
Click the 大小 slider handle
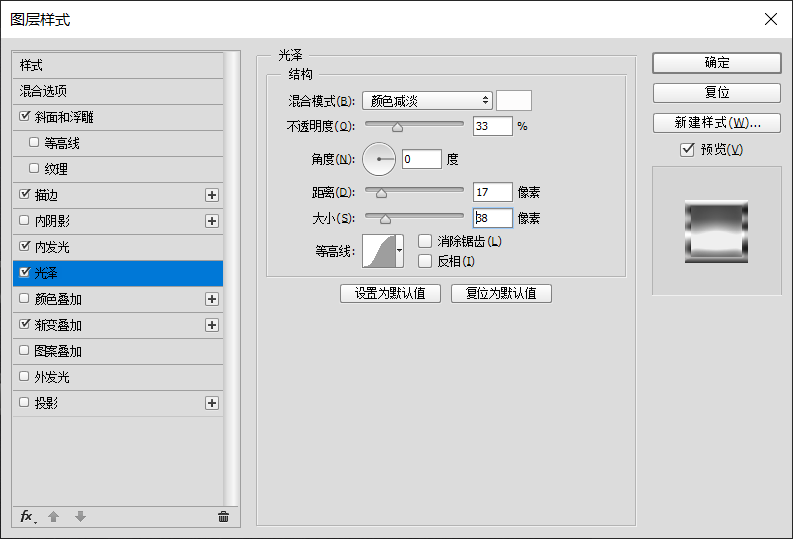click(x=385, y=219)
